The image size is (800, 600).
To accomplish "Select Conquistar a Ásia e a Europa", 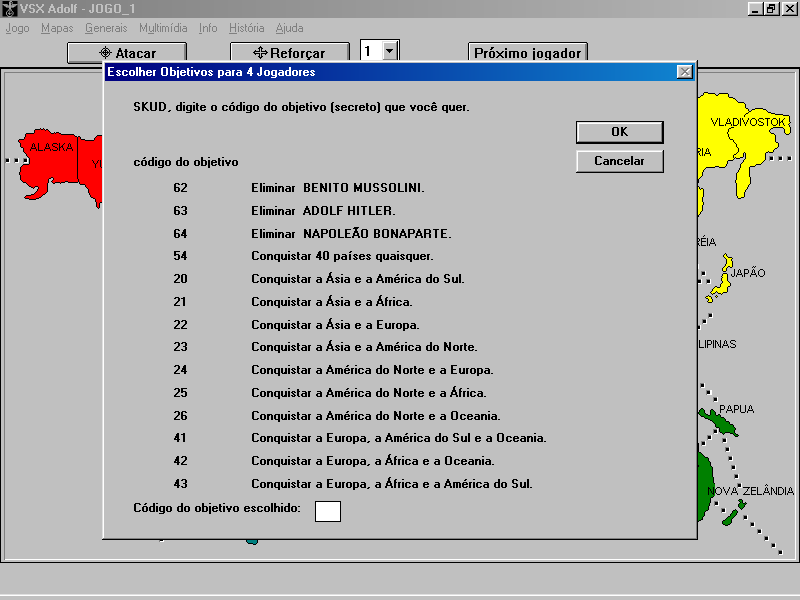I will (335, 324).
